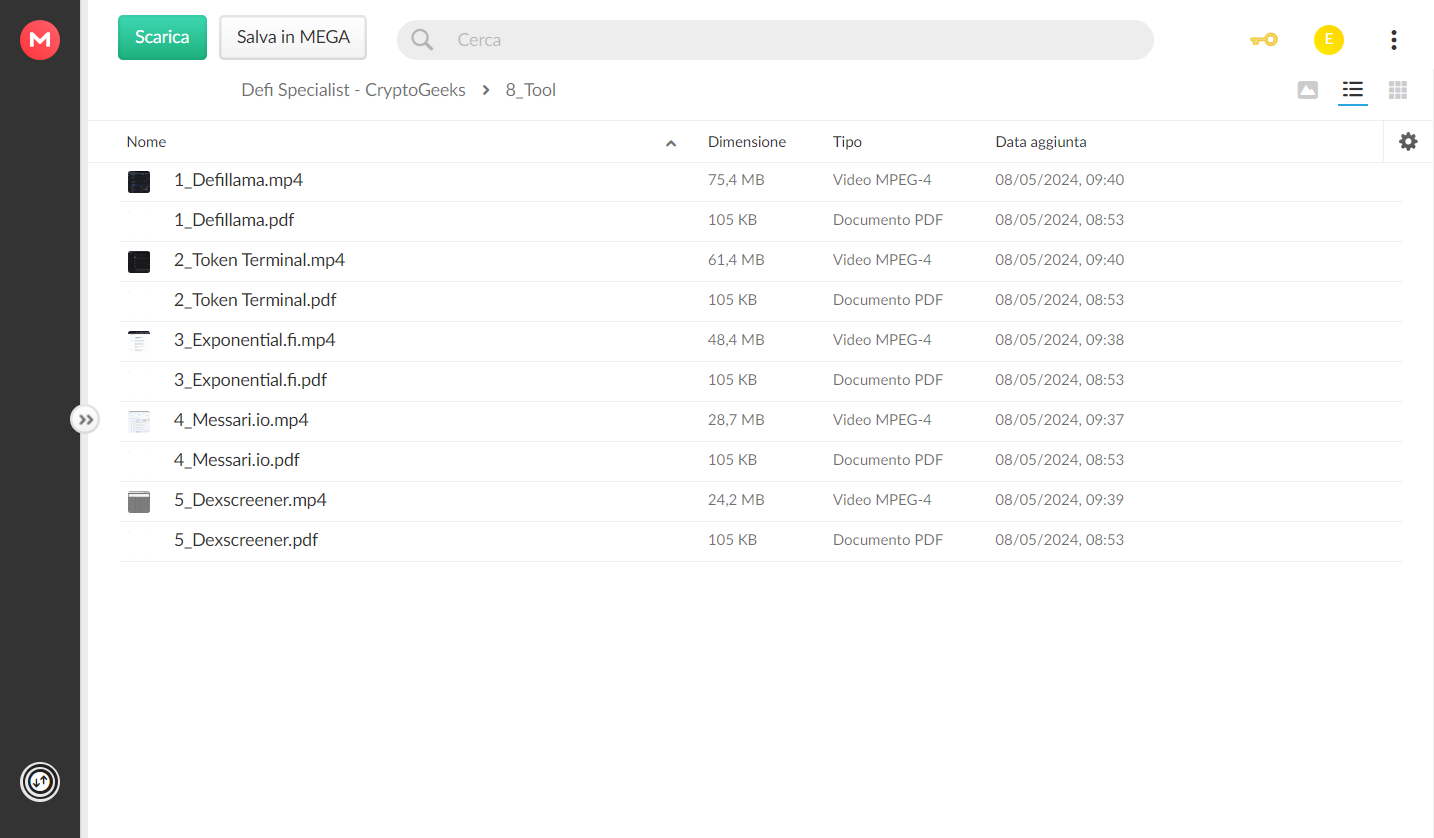Toggle sort order arrow in Nome column
The height and width of the screenshot is (838, 1434).
pyautogui.click(x=671, y=143)
